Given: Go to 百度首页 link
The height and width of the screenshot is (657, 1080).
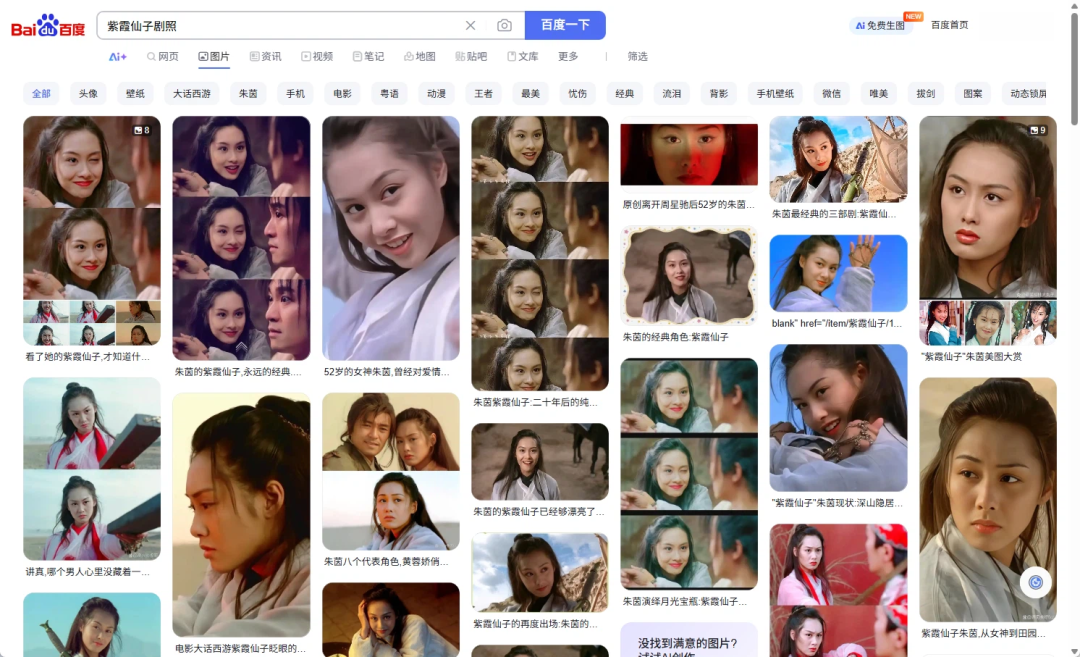Looking at the screenshot, I should 949,25.
